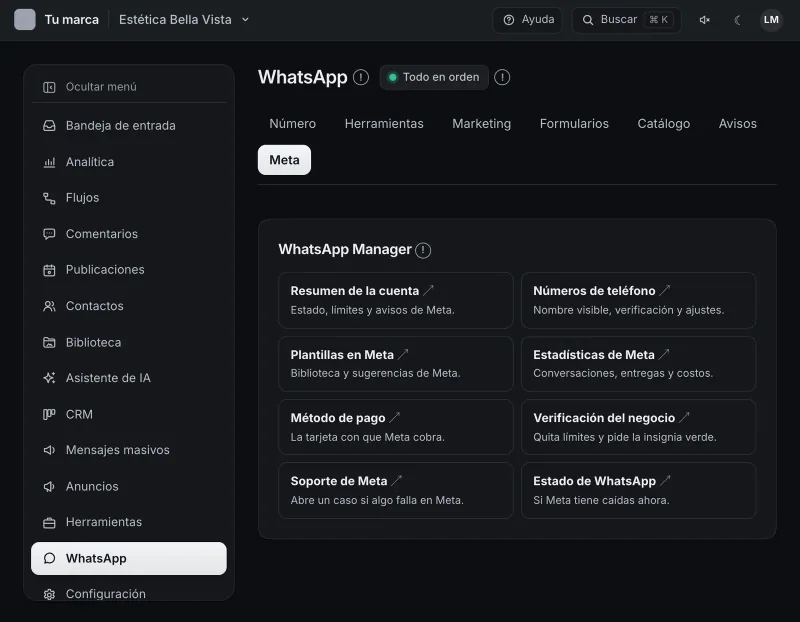
Task: Click the Anuncios megaphone icon
Action: [49, 487]
